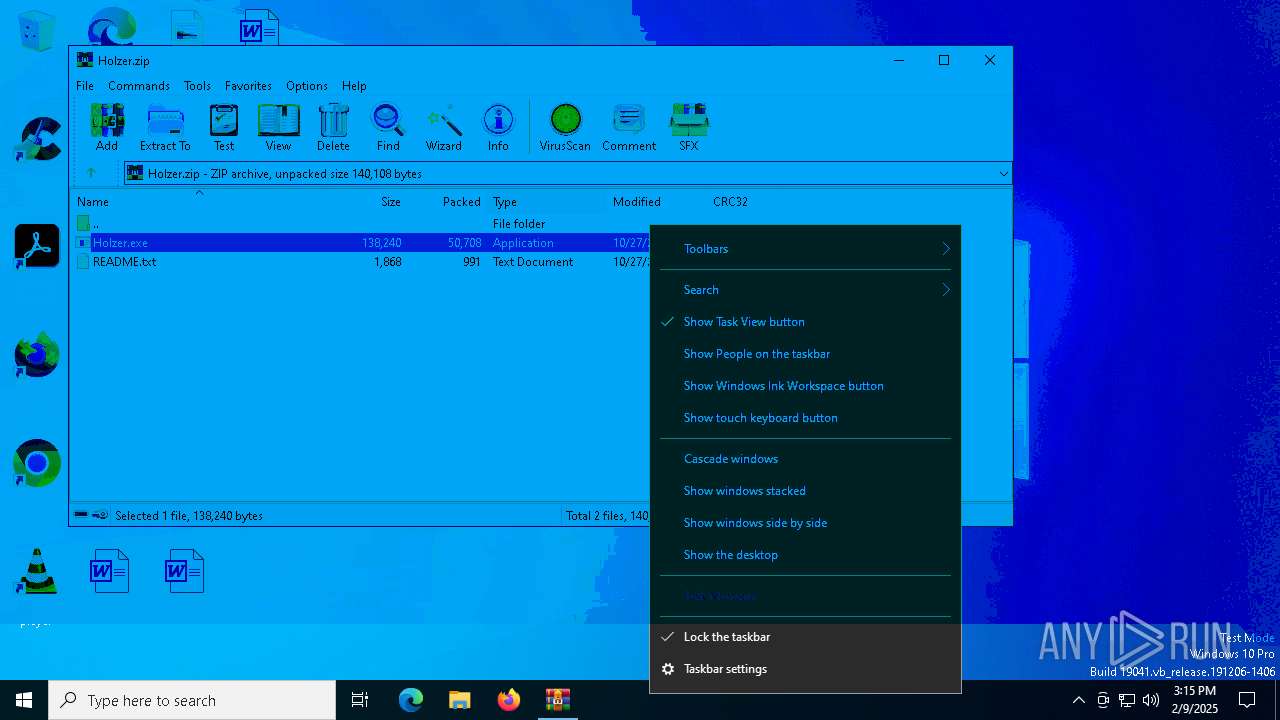Click the Windows Start button
The image size is (1280, 720).
24,700
